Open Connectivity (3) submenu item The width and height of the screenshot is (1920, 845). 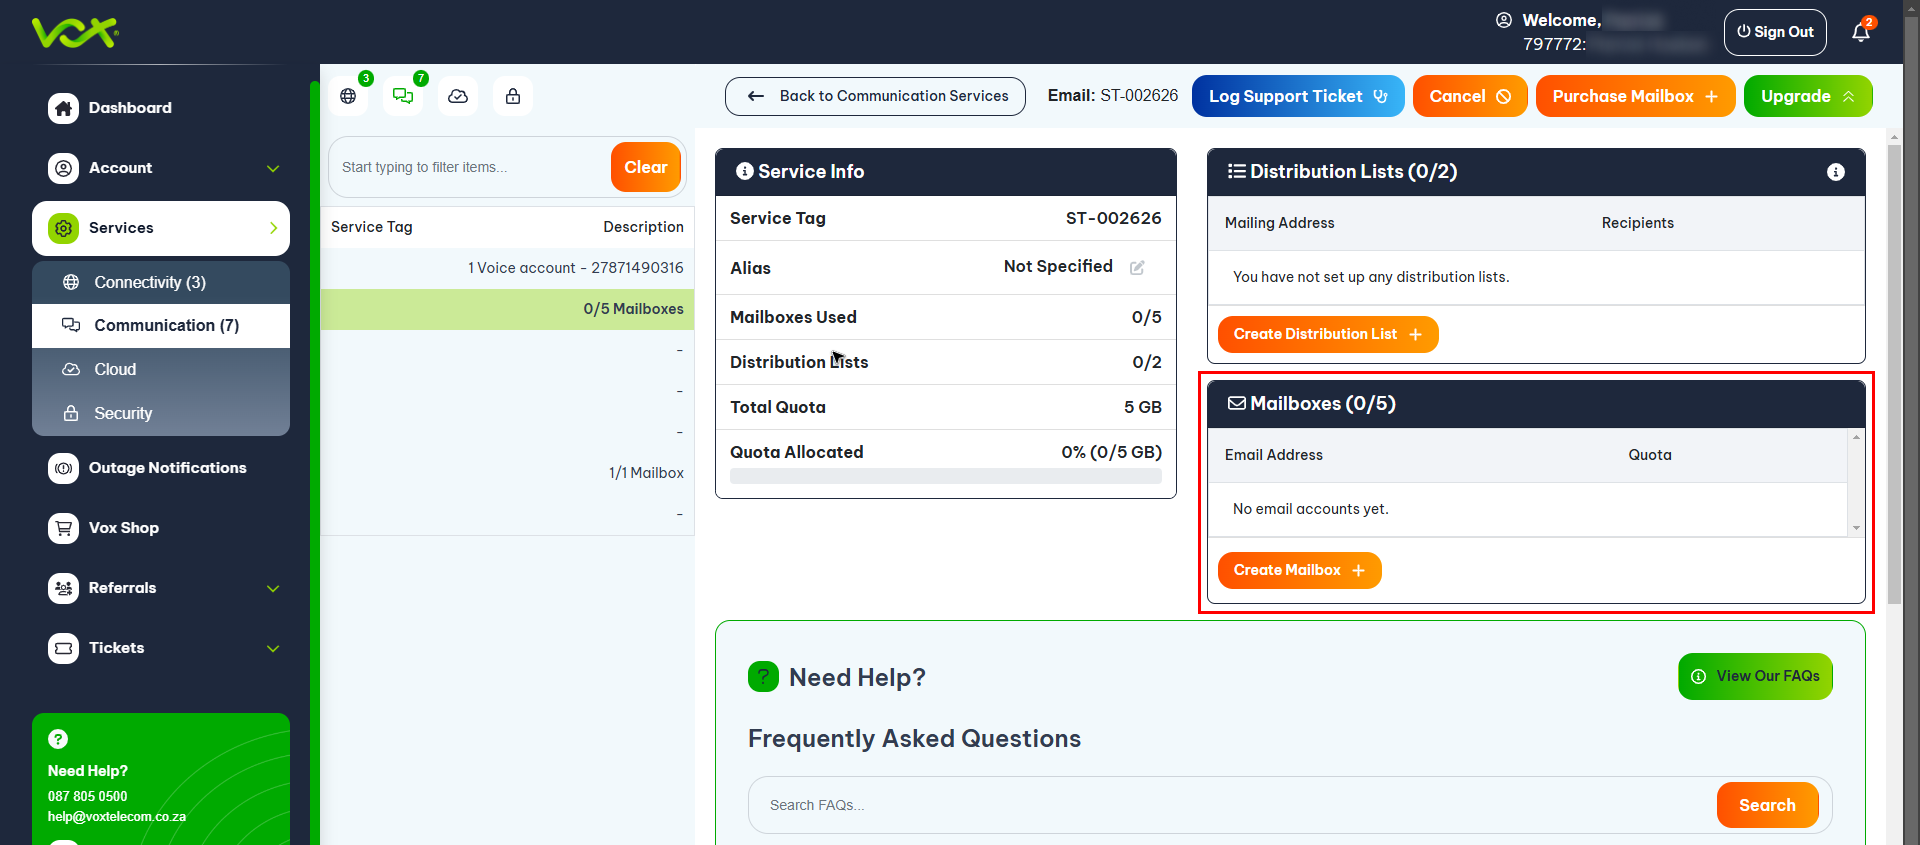tap(150, 283)
